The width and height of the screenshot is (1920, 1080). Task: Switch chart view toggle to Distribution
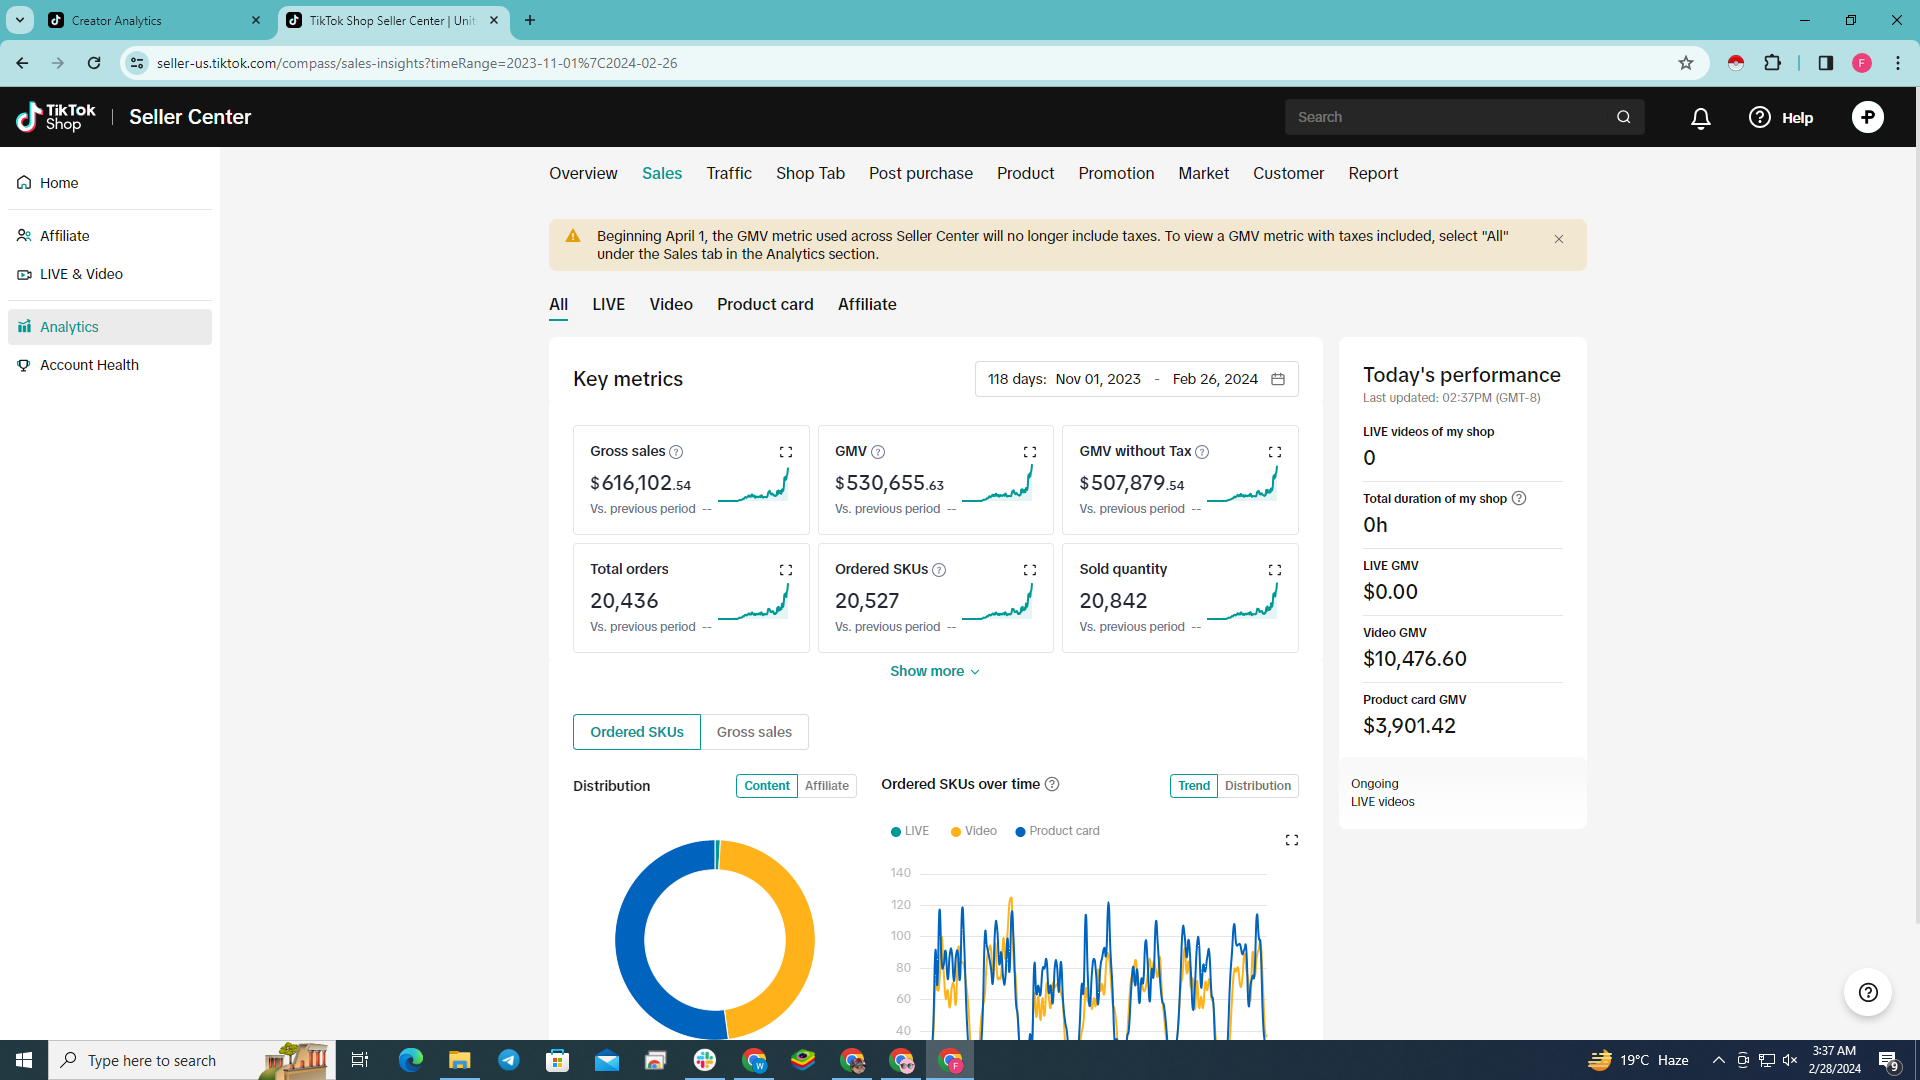(1257, 786)
